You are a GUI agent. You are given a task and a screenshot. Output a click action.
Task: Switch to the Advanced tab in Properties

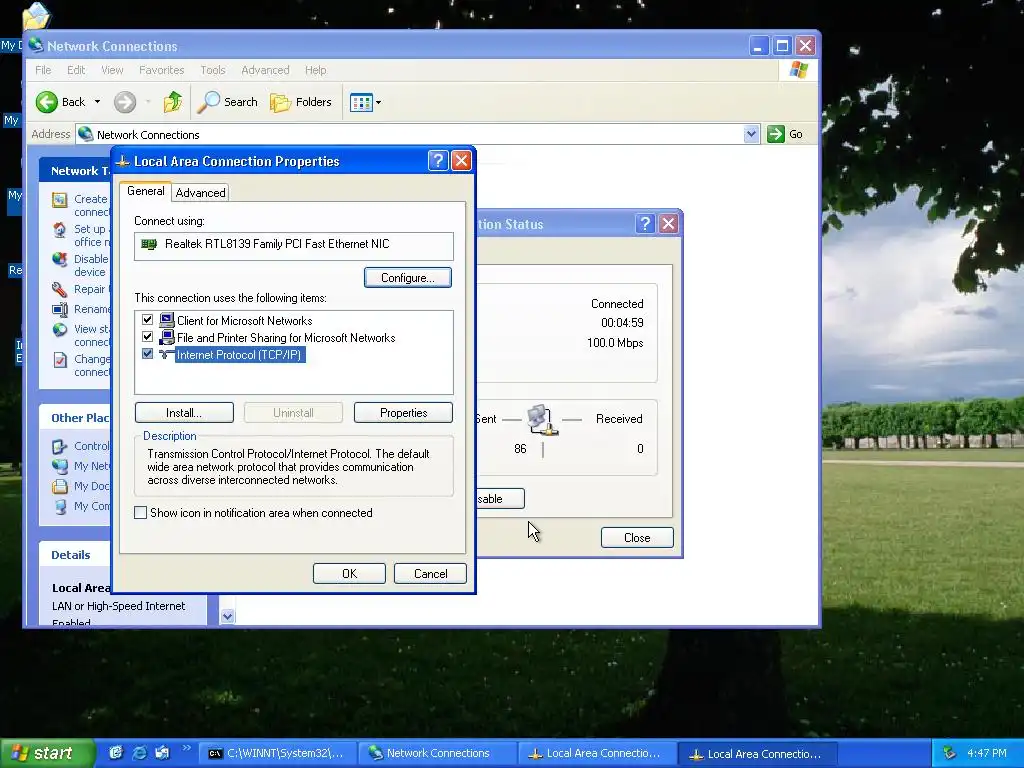200,193
